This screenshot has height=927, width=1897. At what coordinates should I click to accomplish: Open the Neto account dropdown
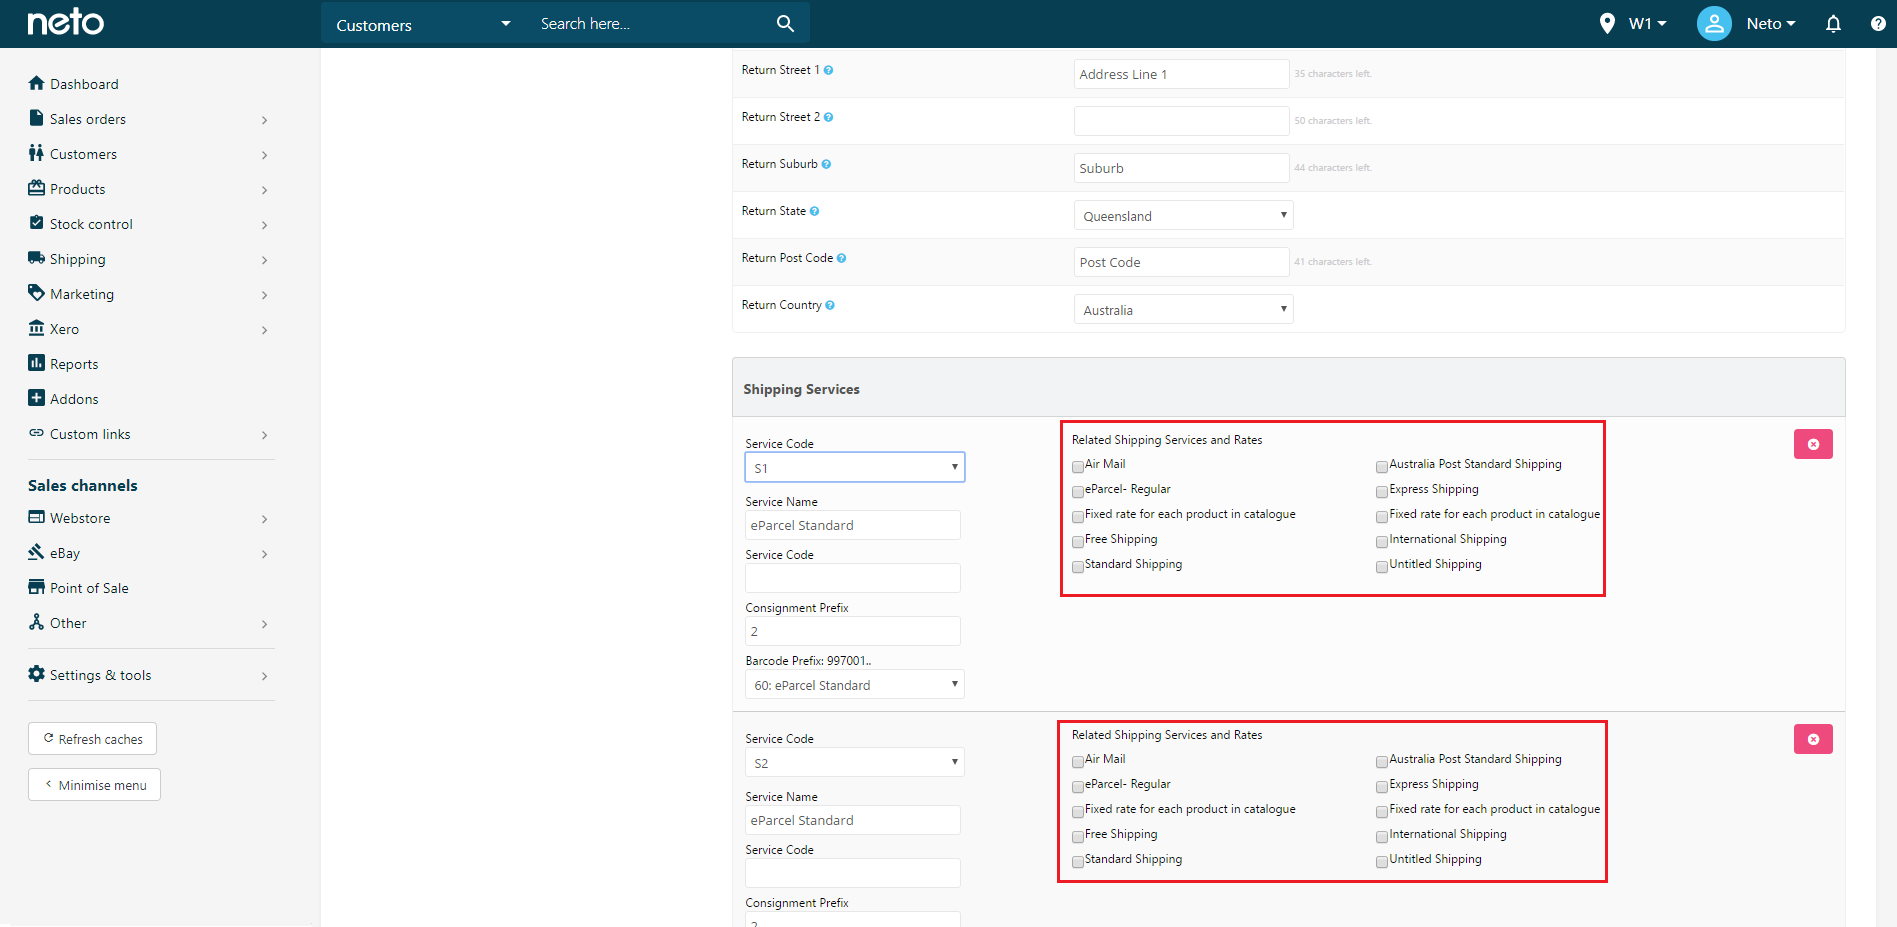(1771, 23)
